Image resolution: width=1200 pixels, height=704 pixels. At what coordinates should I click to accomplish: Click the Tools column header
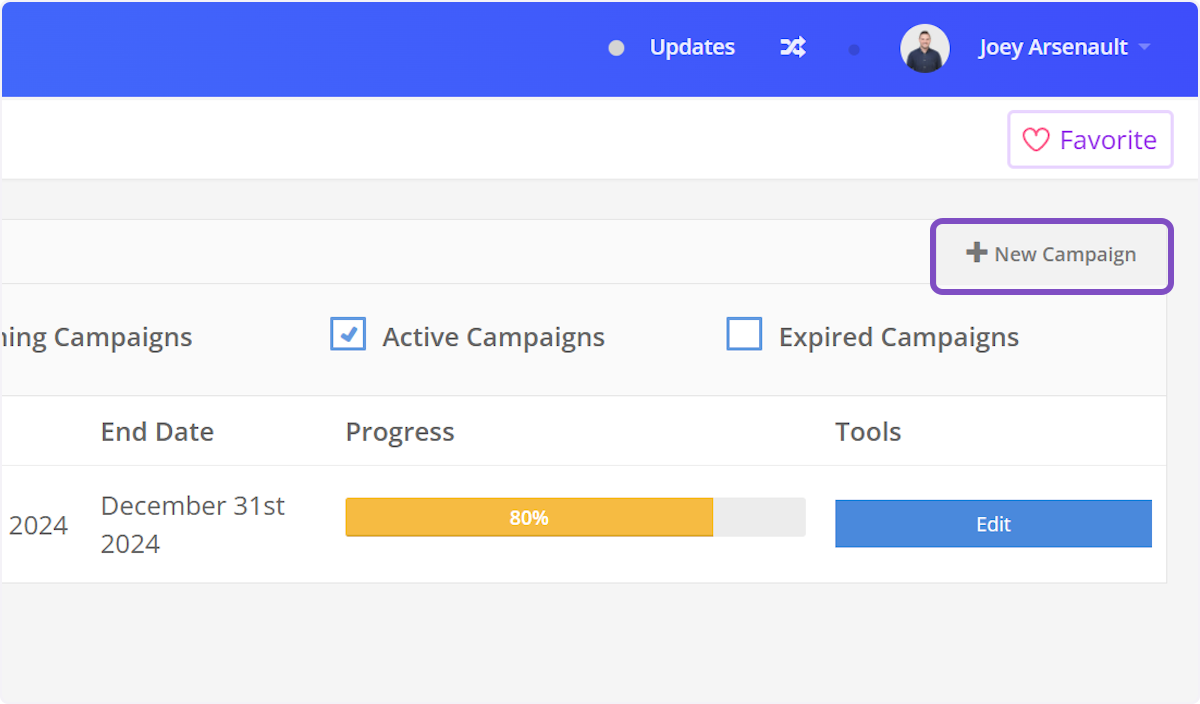tap(868, 432)
